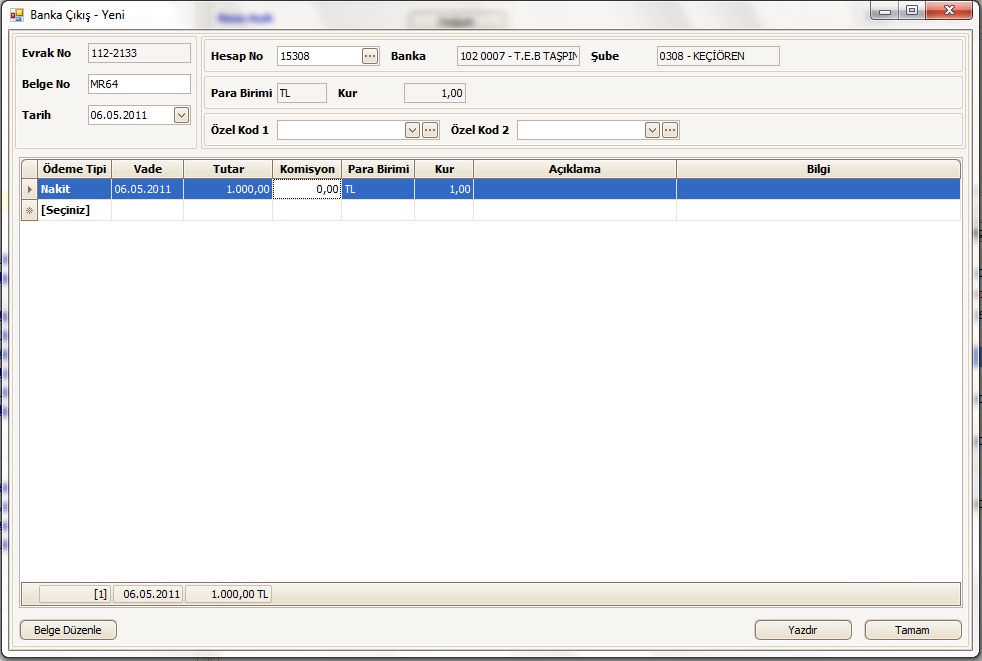
Task: Click the Banka Çıkış window title icon
Action: [x=17, y=14]
